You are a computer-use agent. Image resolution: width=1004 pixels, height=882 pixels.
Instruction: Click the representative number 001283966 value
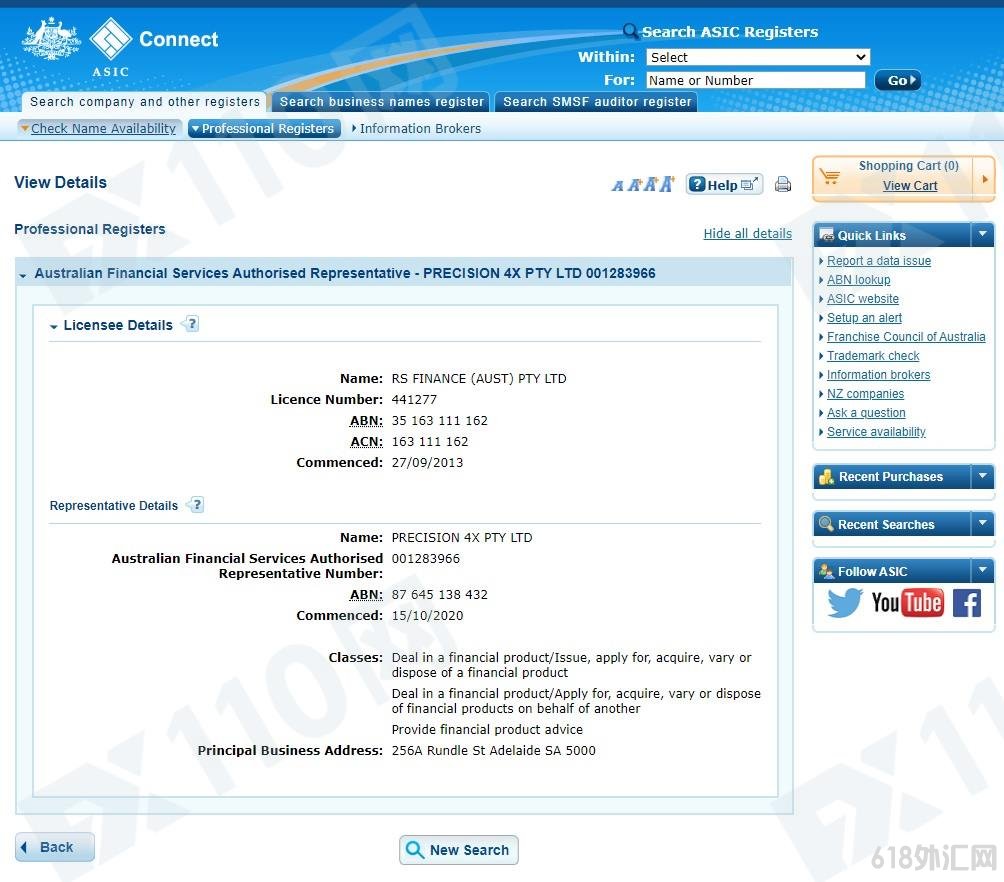[x=425, y=559]
